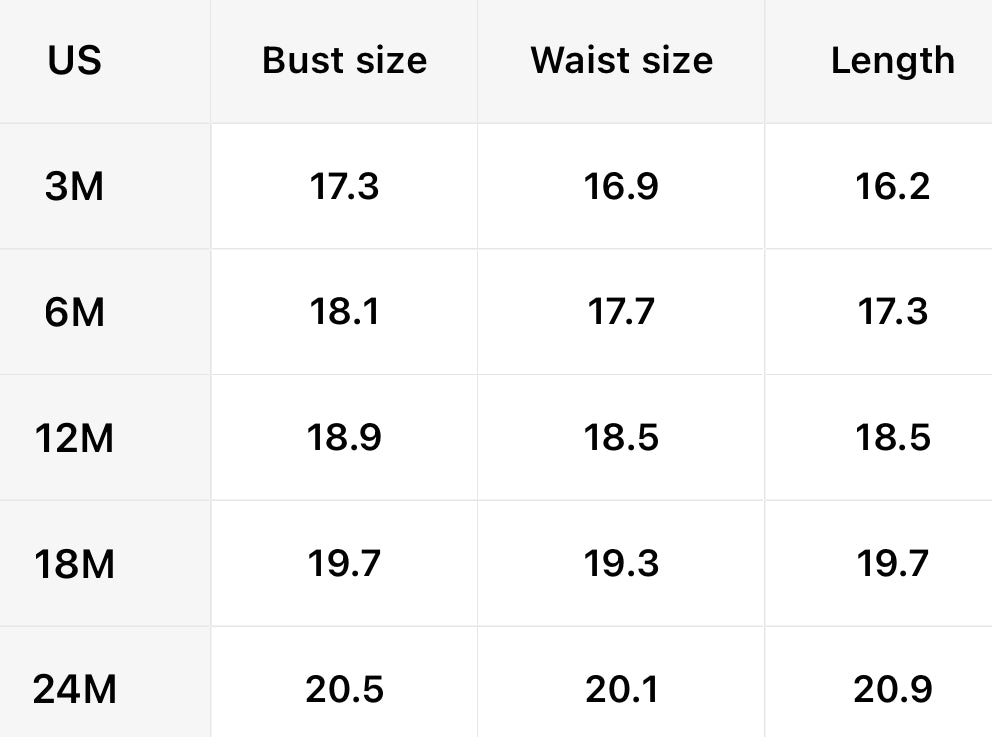Viewport: 992px width, 737px height.
Task: Click the 3M length value 16.2
Action: [892, 186]
